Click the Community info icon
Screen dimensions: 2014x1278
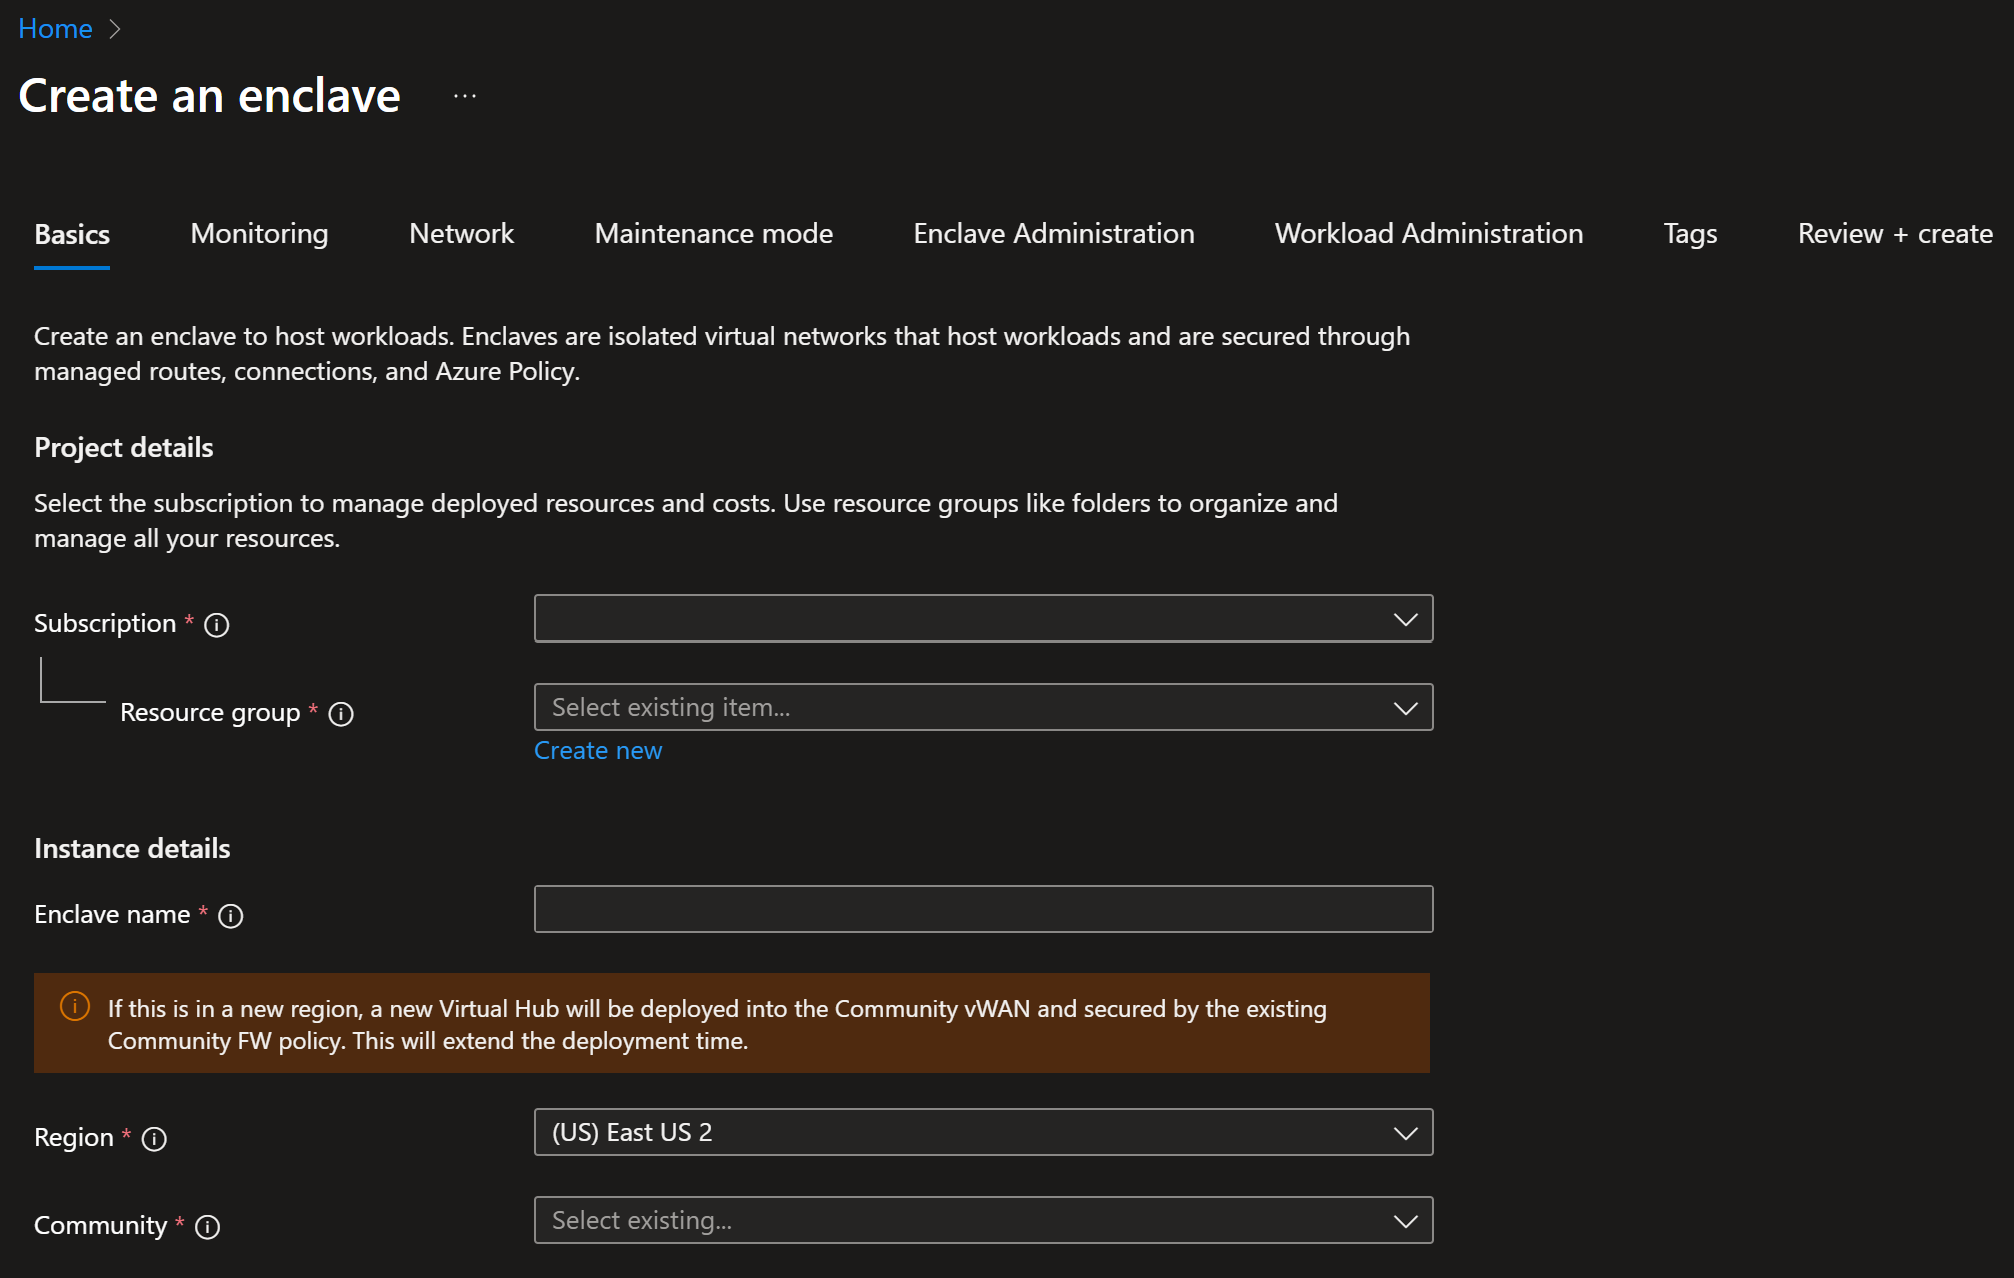(207, 1227)
